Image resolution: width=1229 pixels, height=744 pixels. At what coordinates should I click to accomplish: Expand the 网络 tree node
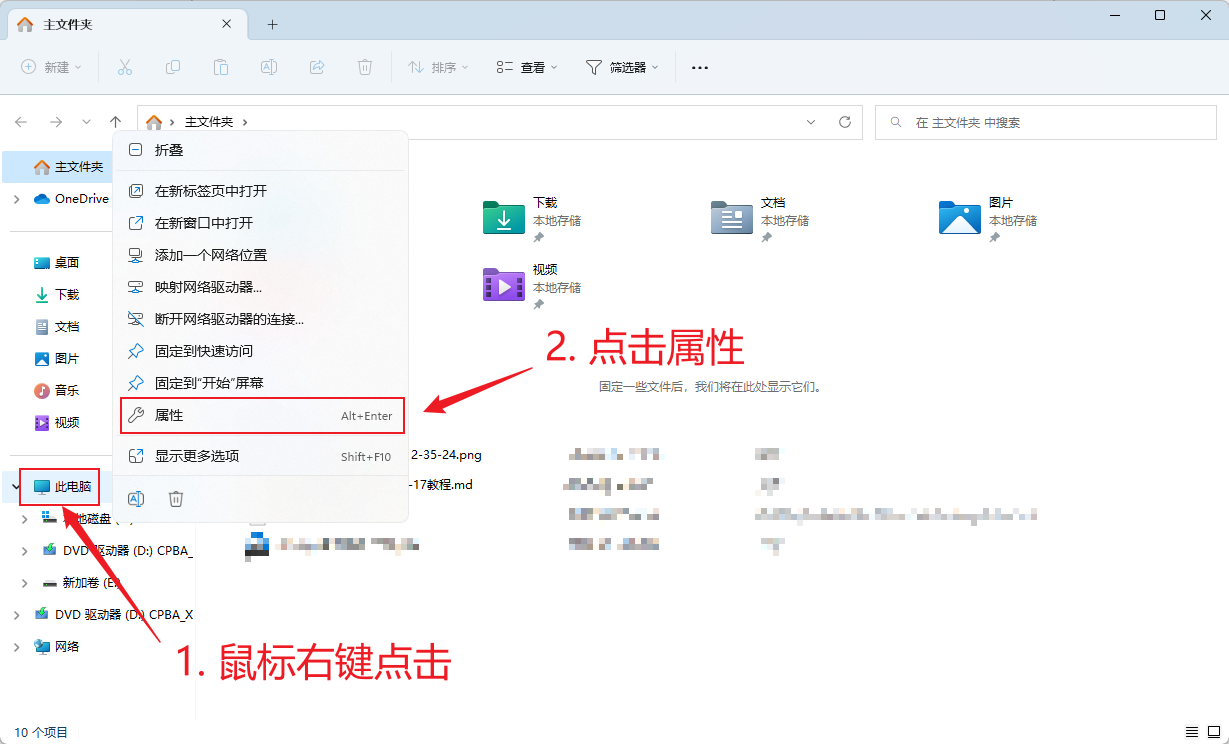16,647
